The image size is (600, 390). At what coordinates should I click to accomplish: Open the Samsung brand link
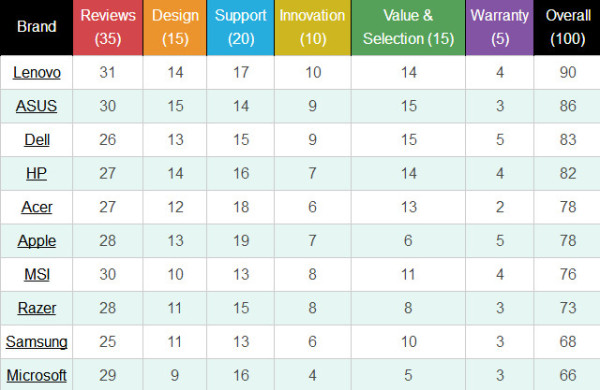(x=37, y=342)
